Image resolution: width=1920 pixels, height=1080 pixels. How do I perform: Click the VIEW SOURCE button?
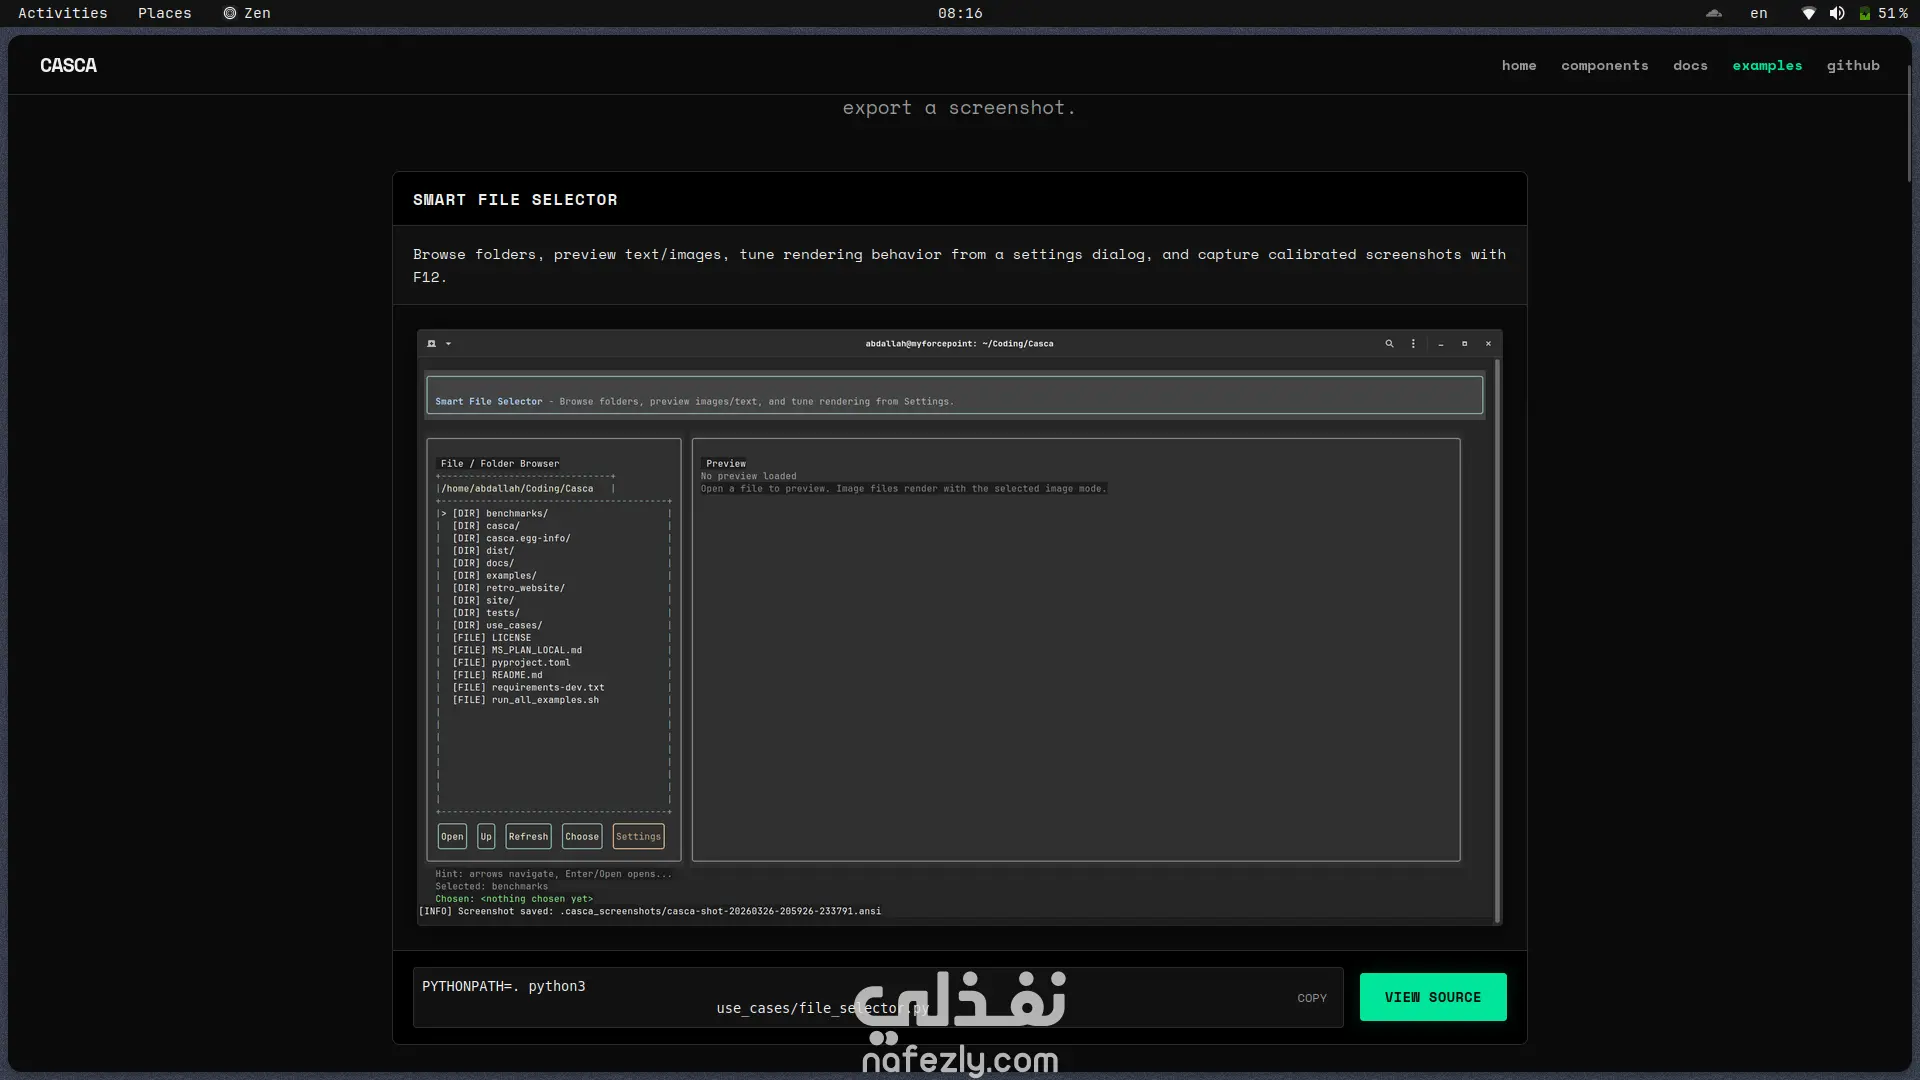1432,997
